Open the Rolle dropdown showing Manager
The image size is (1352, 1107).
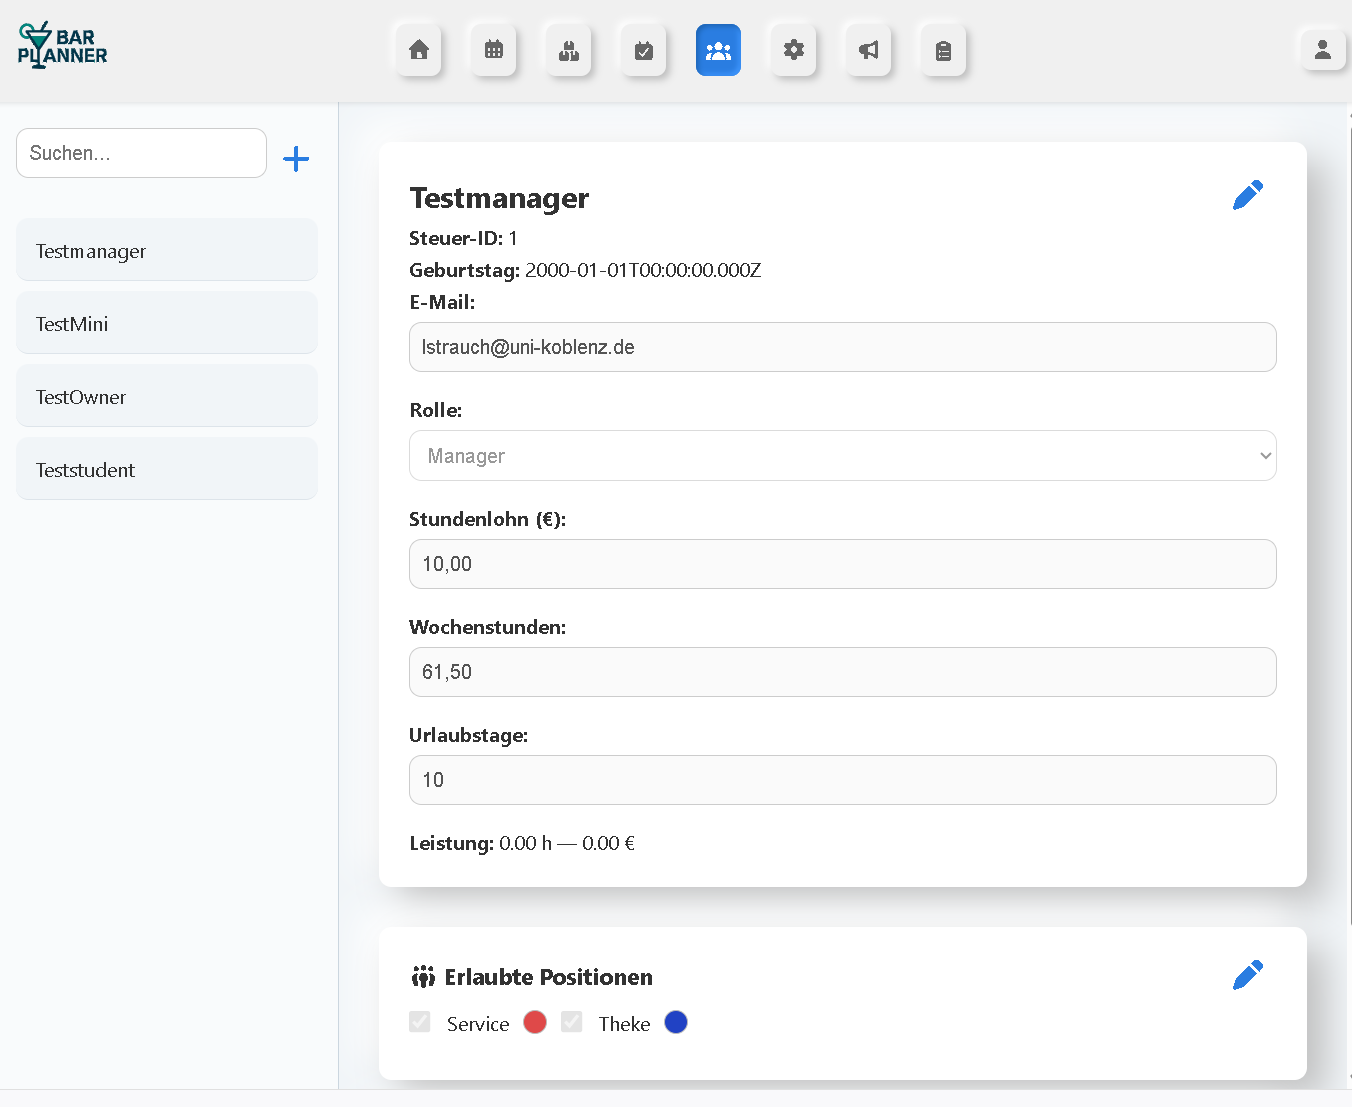pos(843,455)
